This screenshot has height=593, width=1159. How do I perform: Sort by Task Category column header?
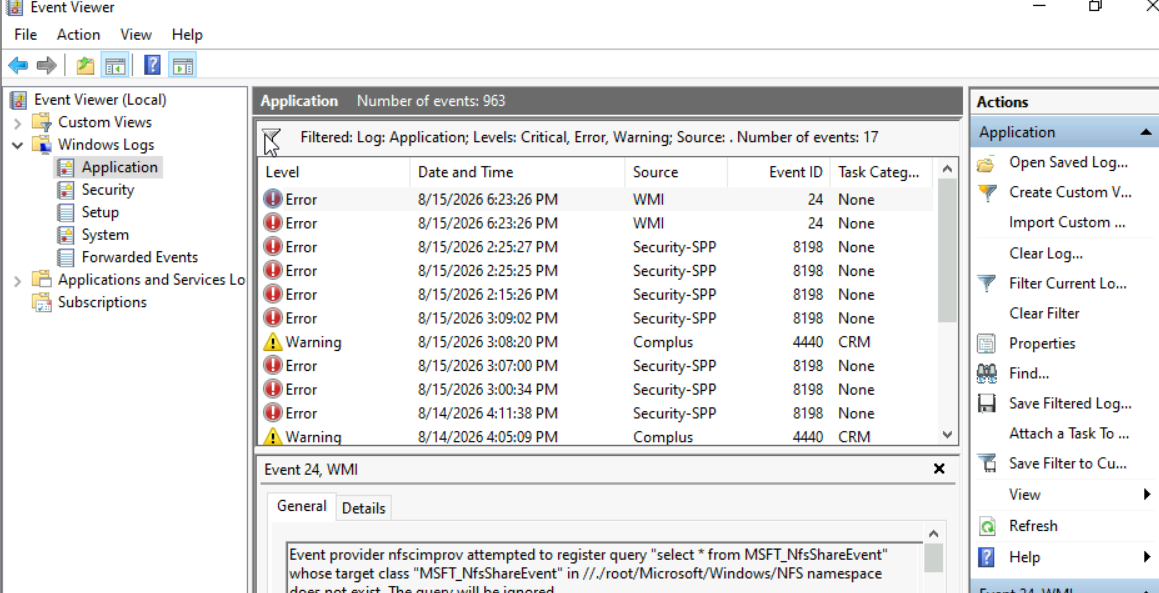click(883, 172)
